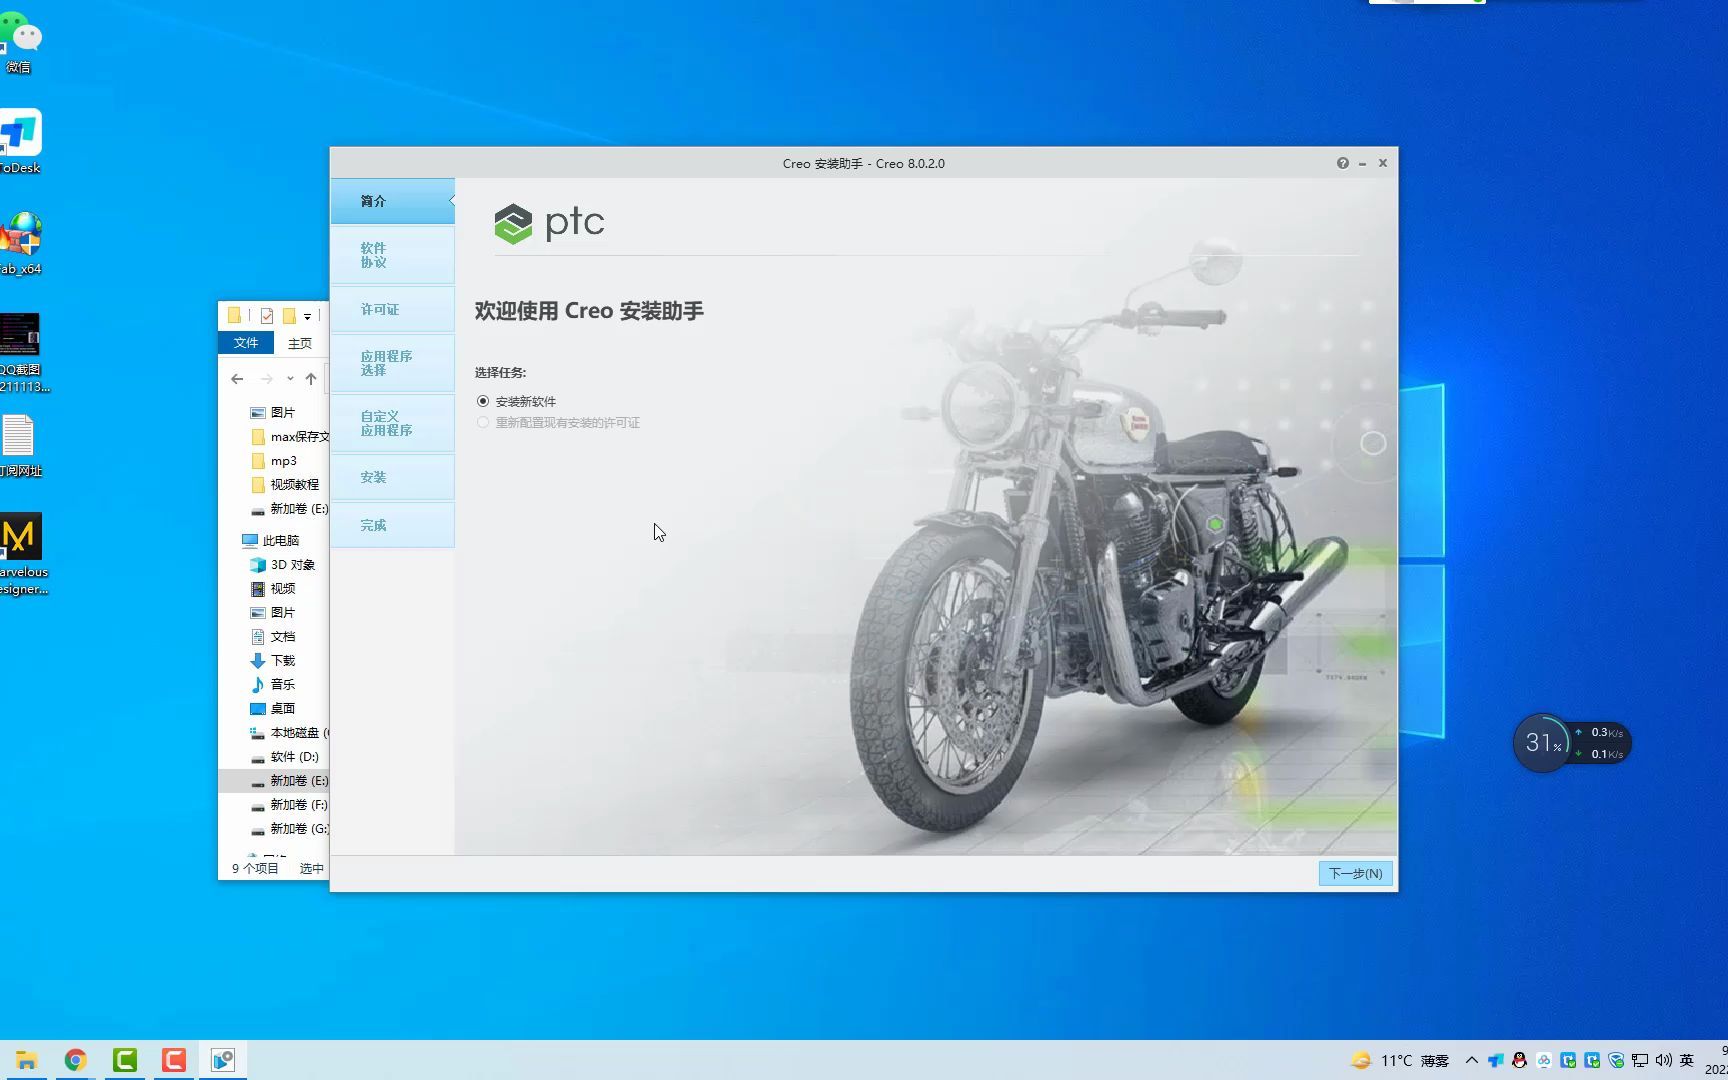Open File Explorer from the taskbar
Image resolution: width=1728 pixels, height=1080 pixels.
[x=26, y=1060]
